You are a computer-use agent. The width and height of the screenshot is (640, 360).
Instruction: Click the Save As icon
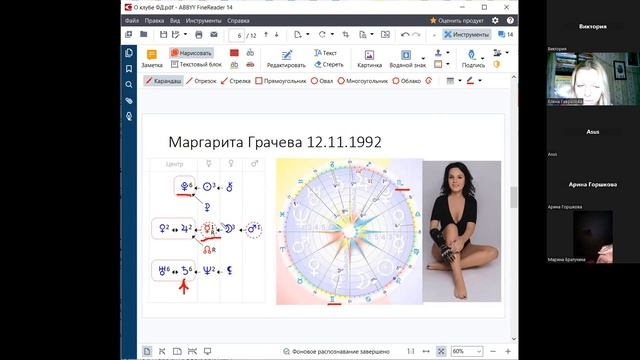[176, 35]
